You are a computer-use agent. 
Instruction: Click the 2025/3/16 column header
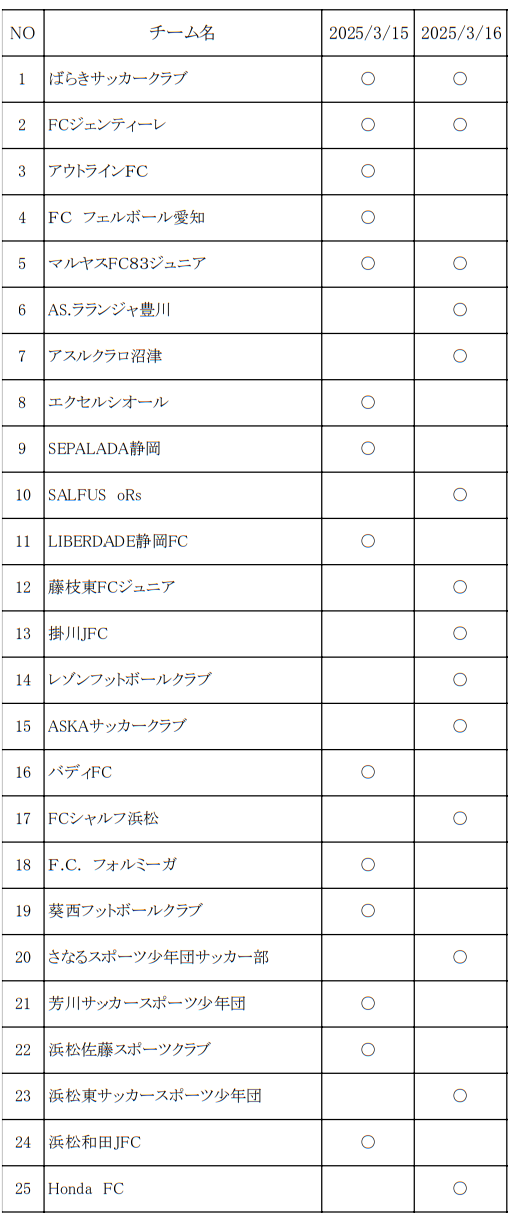click(460, 33)
